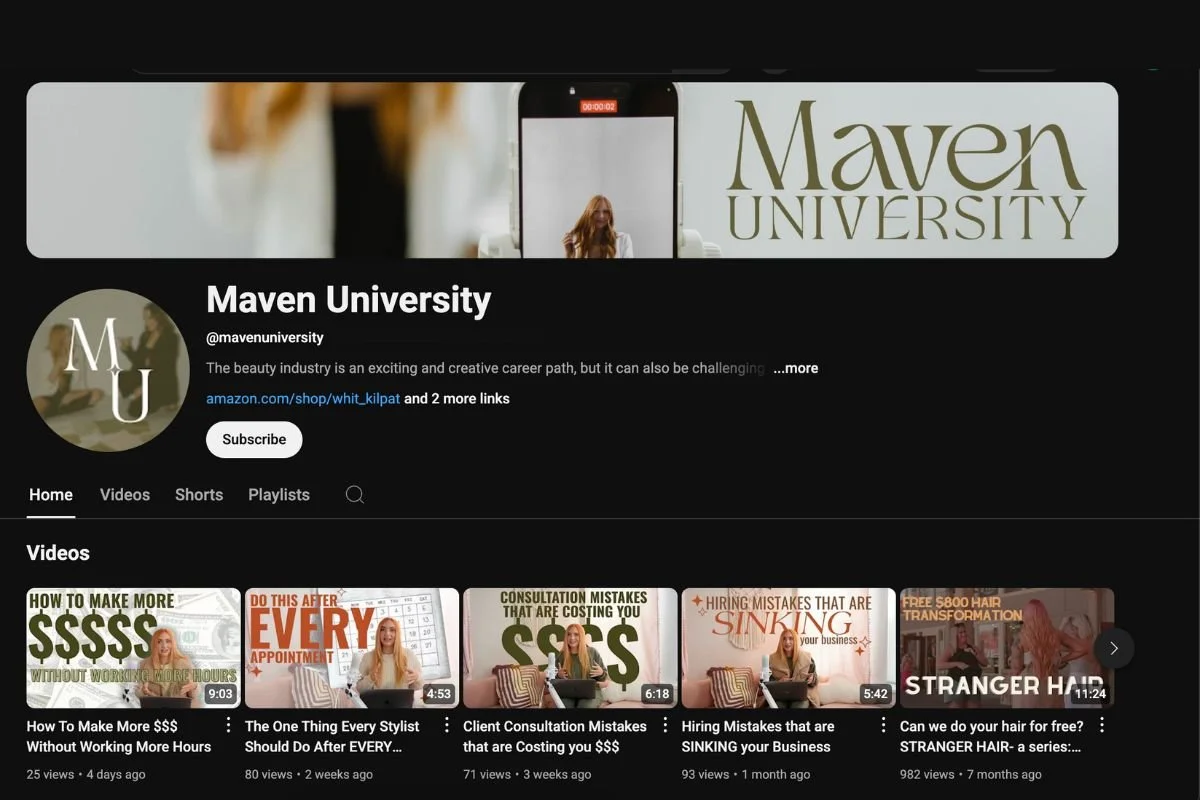Expand channel description with "...more"
Image resolution: width=1200 pixels, height=800 pixels.
click(x=796, y=368)
